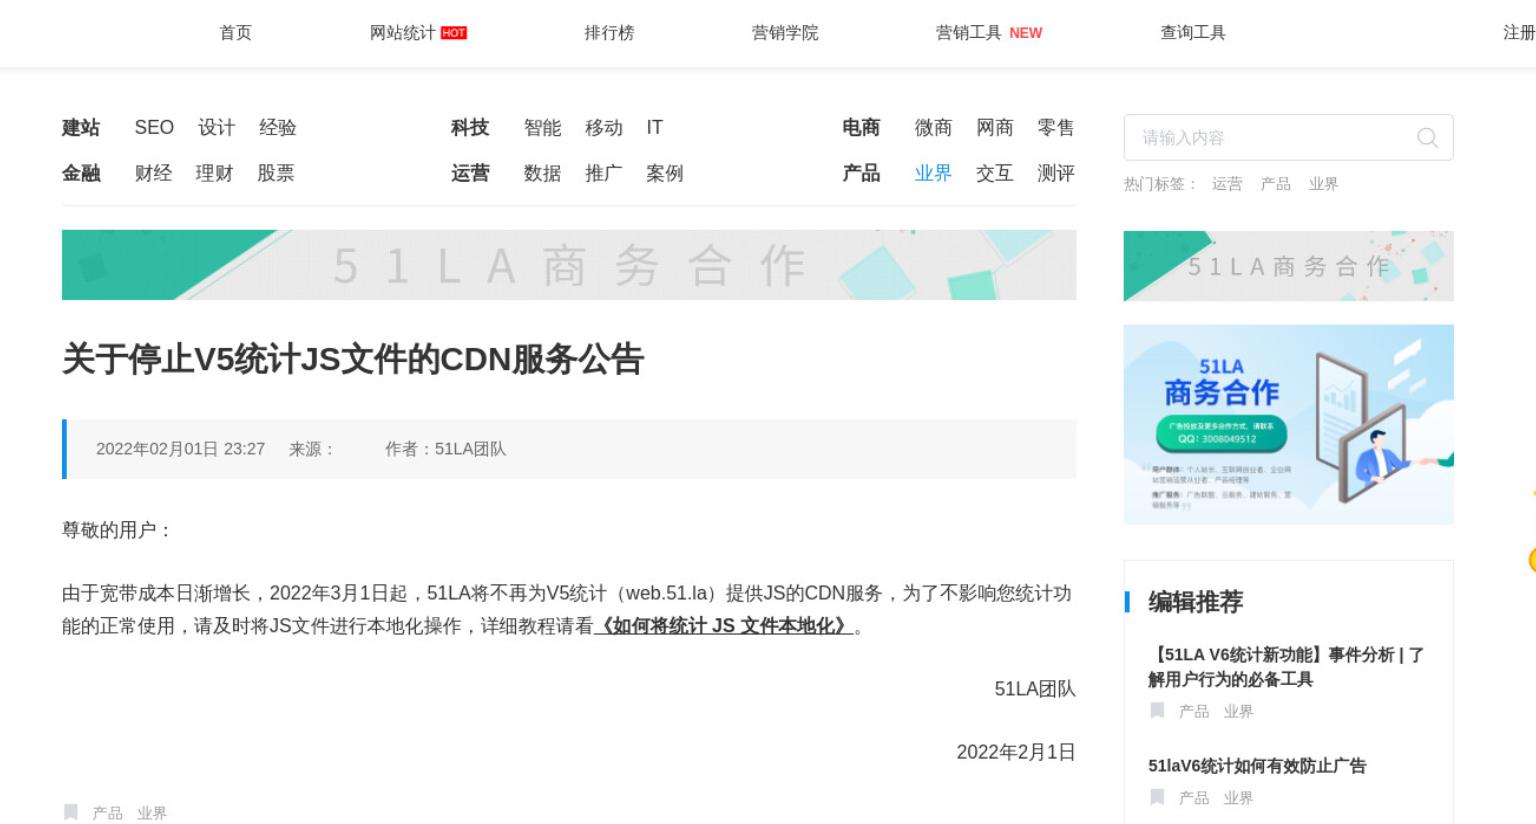Click hot tag 运营 under search
Viewport: 1536px width, 824px height.
tap(1227, 184)
